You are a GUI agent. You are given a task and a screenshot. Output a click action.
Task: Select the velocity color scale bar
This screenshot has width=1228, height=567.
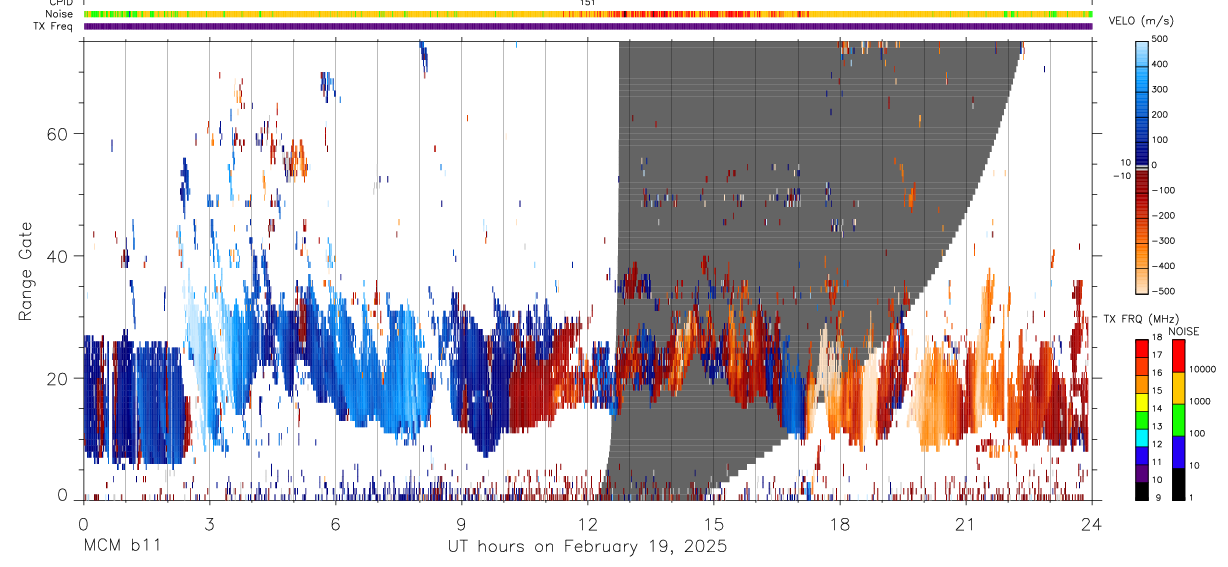1143,166
